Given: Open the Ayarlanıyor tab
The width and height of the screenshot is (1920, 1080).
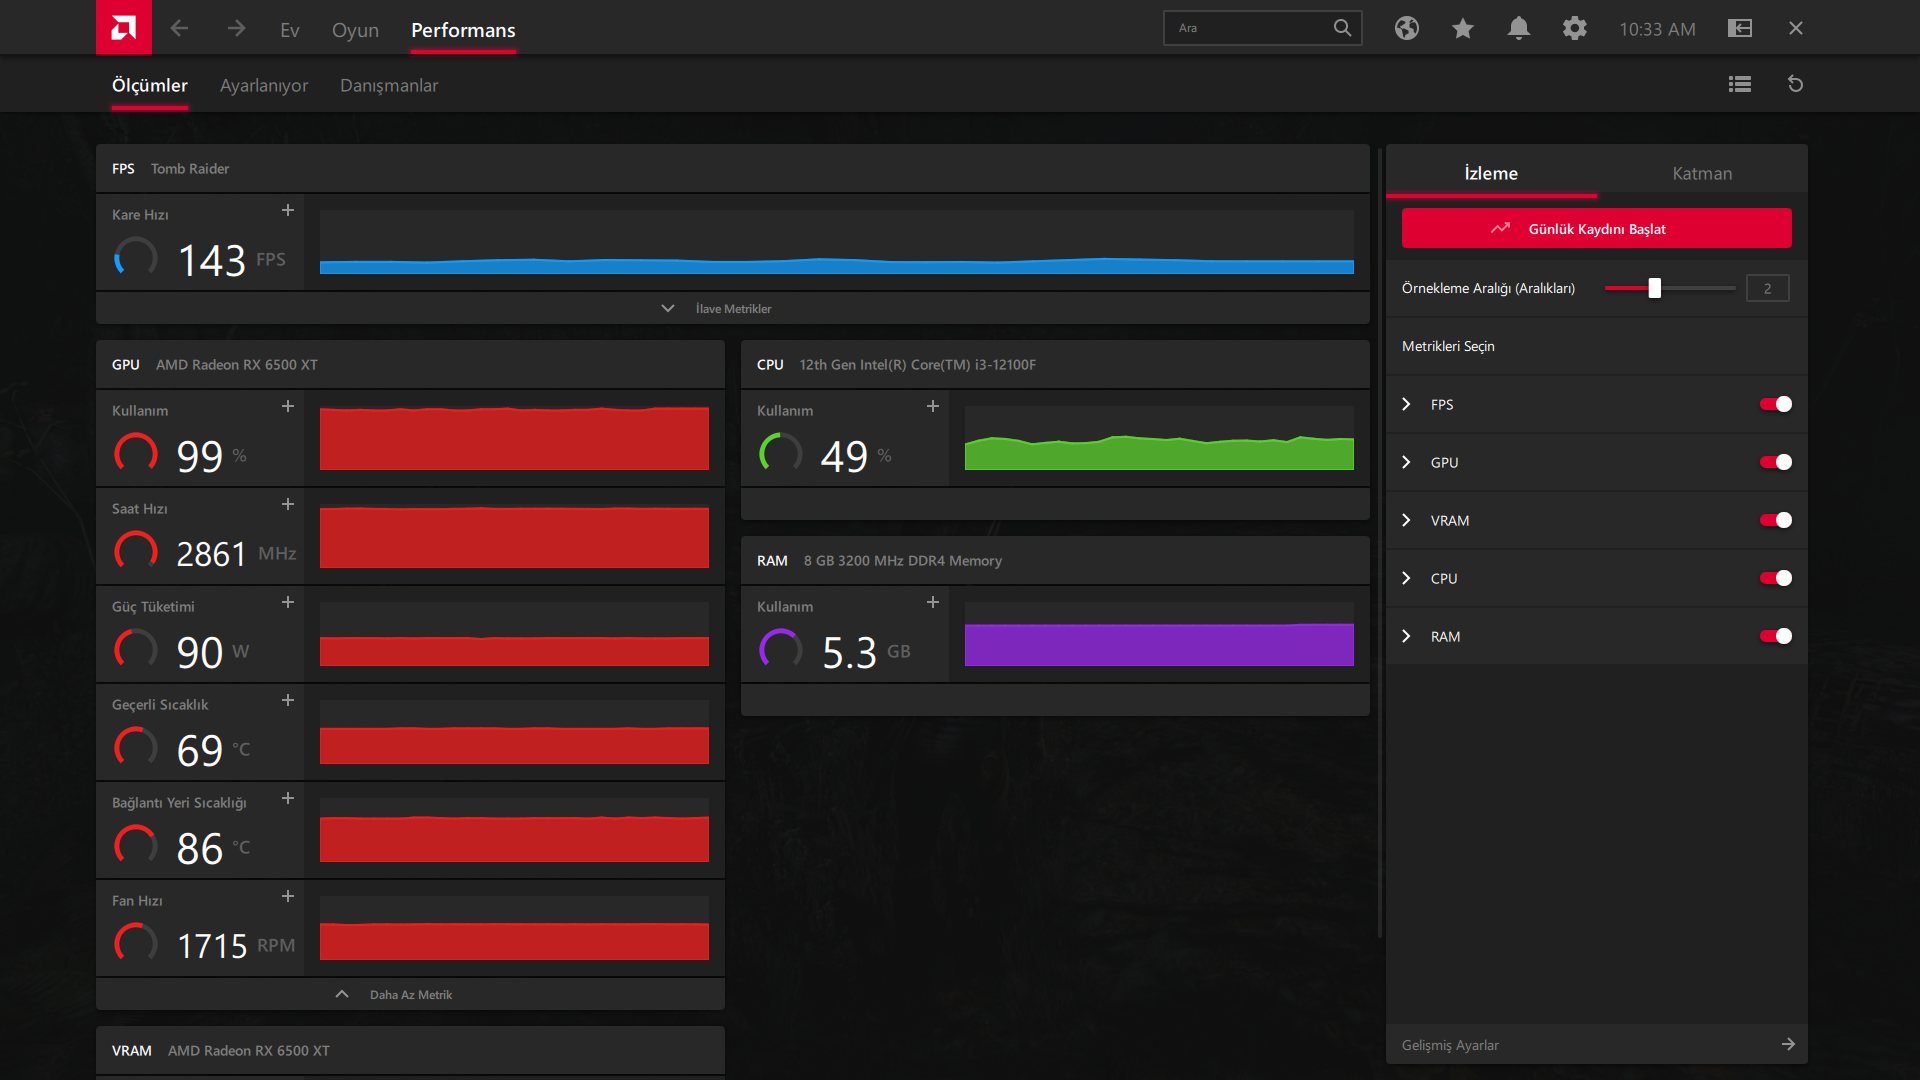Looking at the screenshot, I should tap(264, 85).
